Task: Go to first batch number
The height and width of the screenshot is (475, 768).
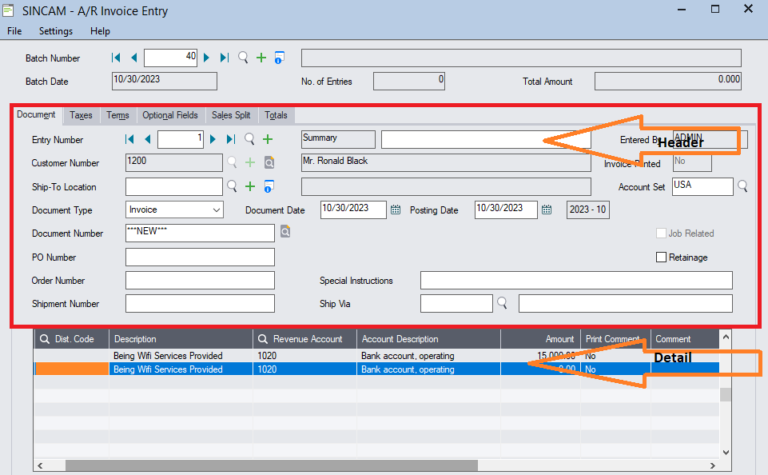Action: (x=116, y=58)
